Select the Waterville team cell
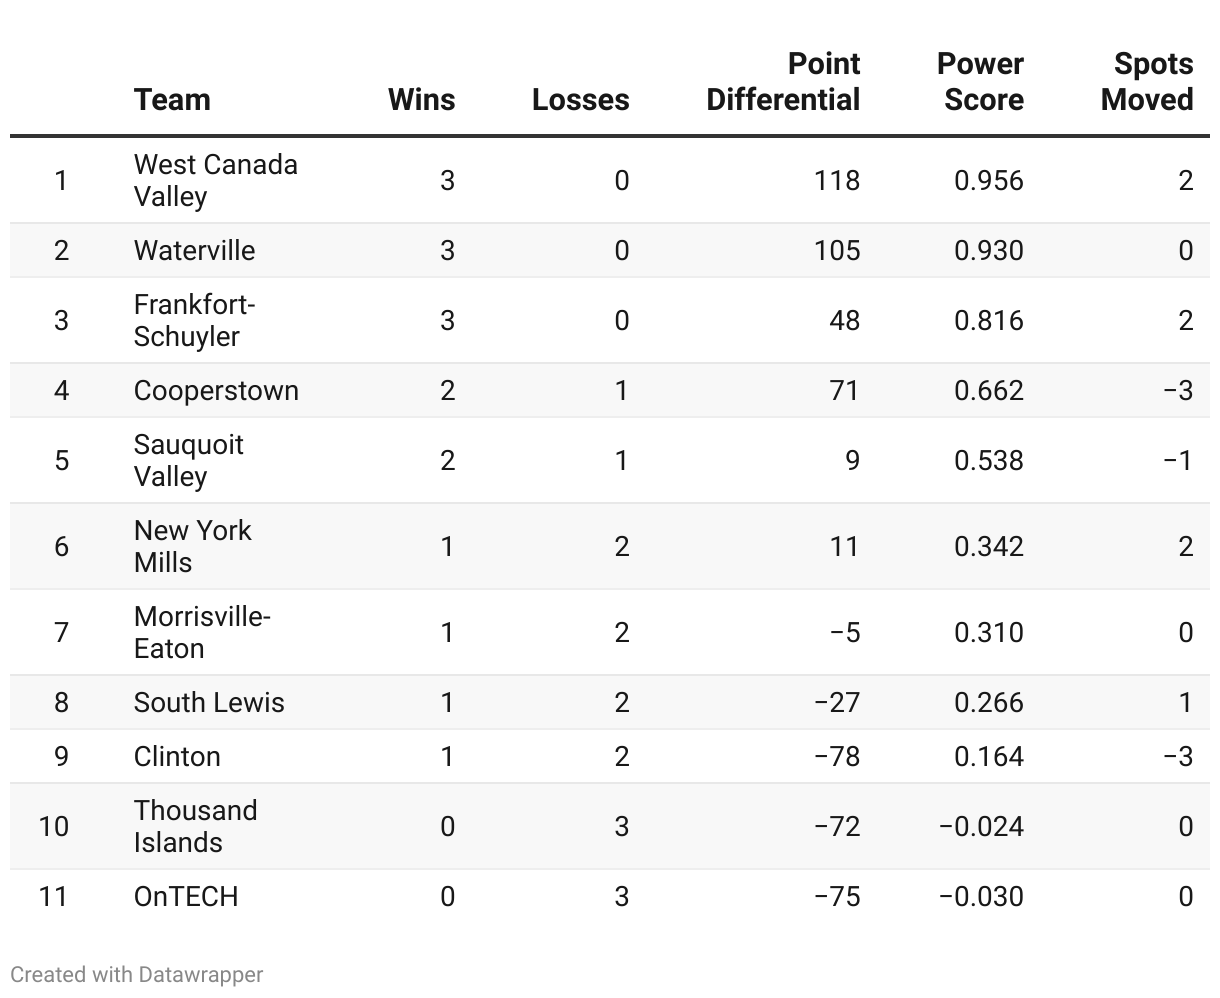The image size is (1220, 998). tap(194, 250)
